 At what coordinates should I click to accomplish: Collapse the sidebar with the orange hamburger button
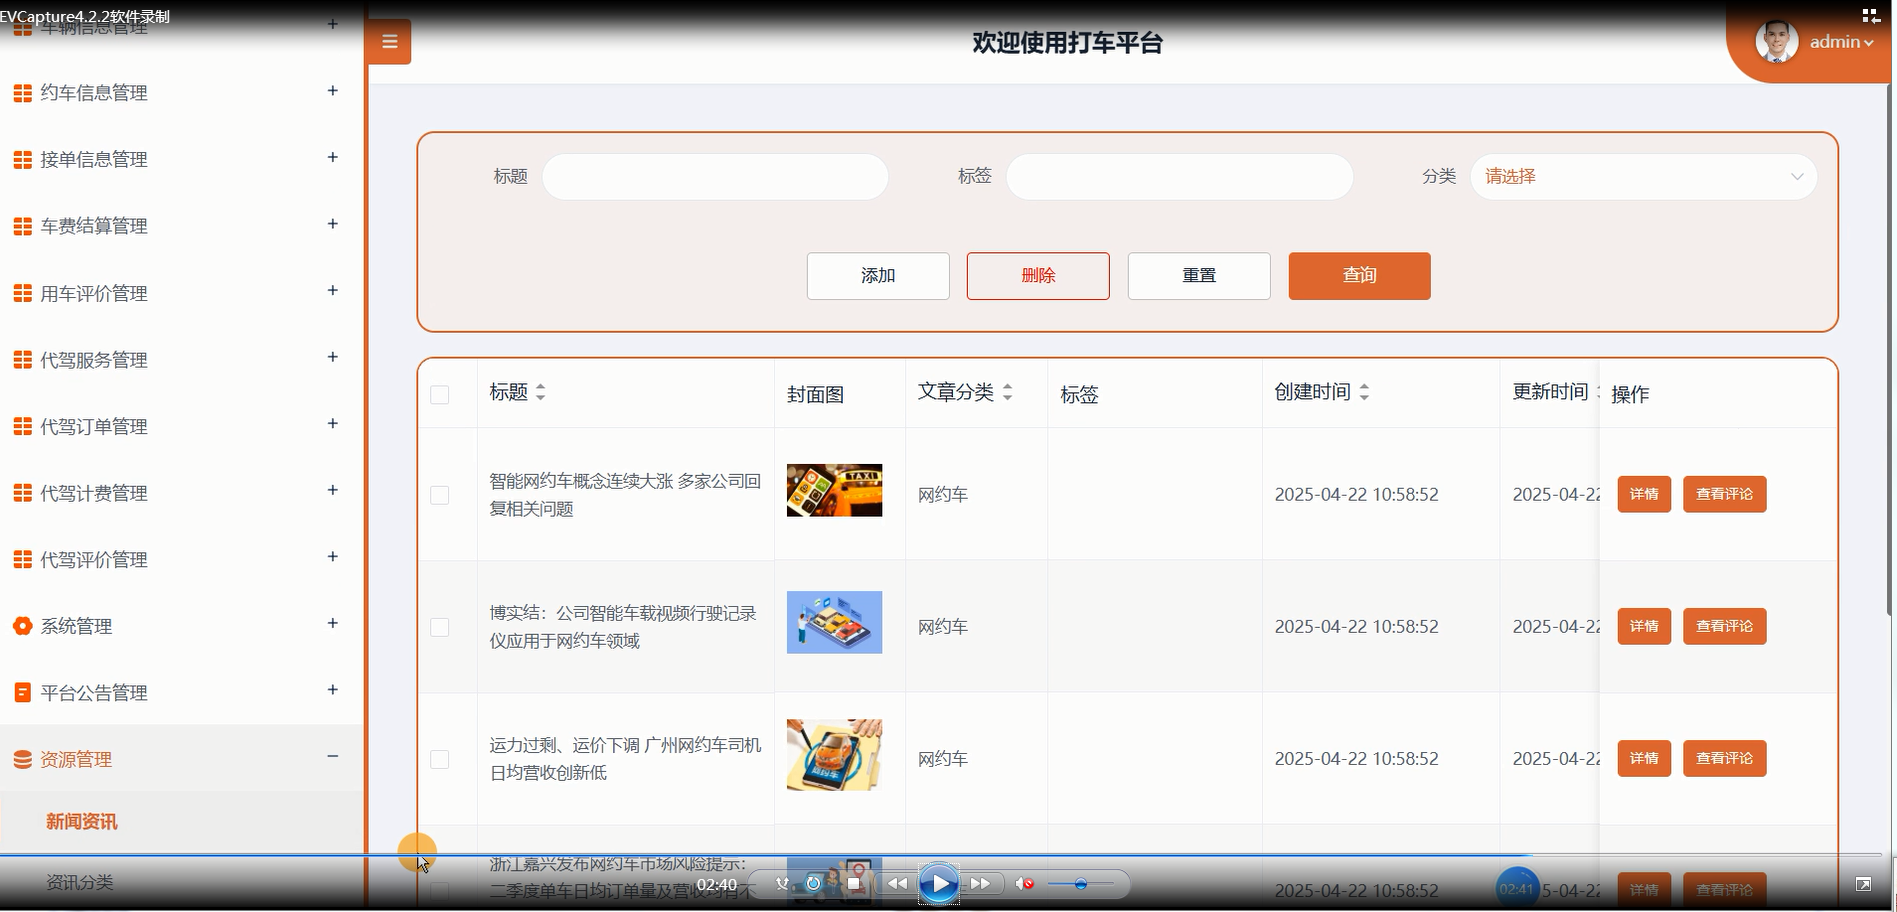389,42
